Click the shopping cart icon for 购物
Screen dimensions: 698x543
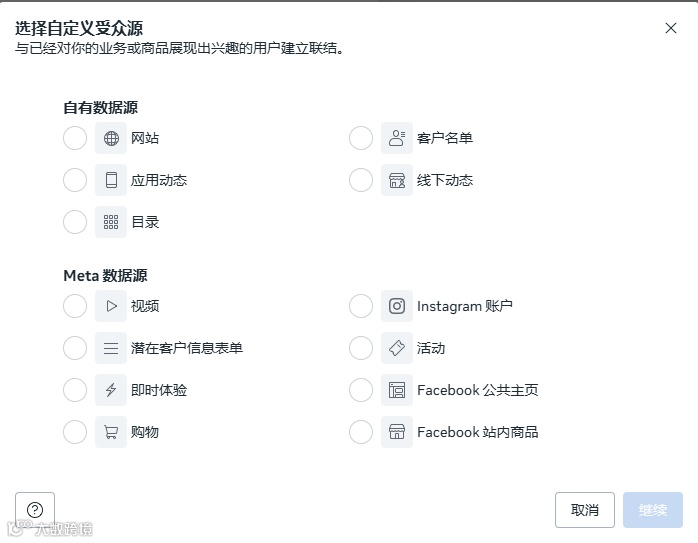pos(111,432)
